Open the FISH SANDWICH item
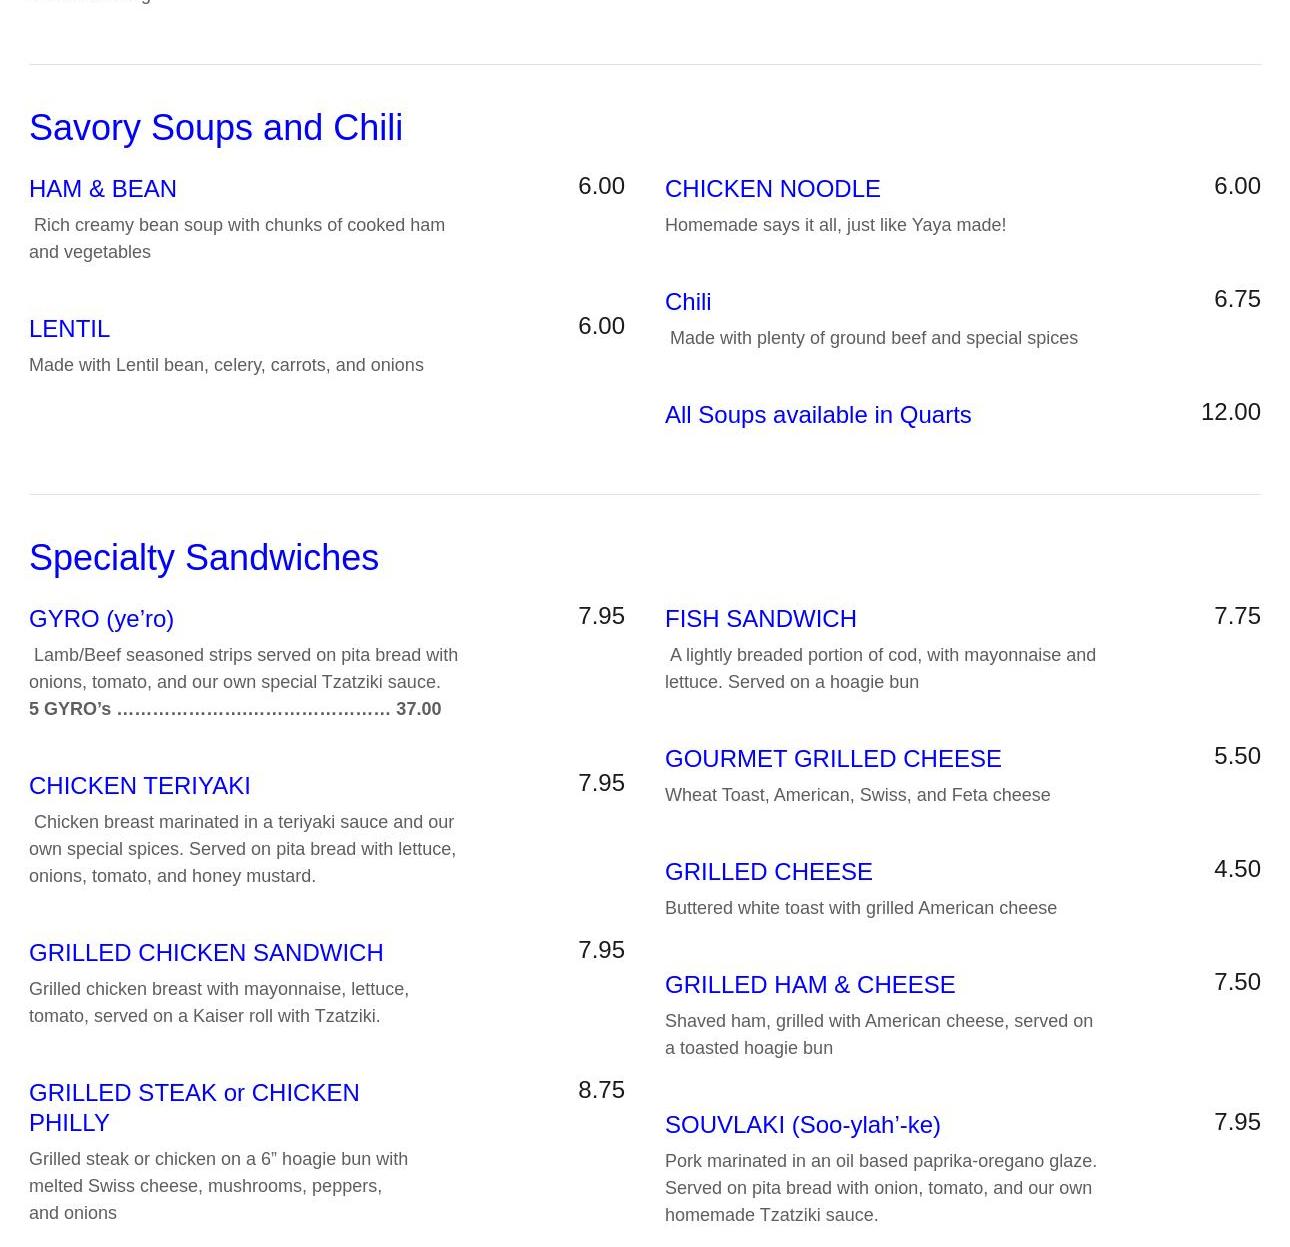This screenshot has width=1290, height=1247. (x=761, y=619)
